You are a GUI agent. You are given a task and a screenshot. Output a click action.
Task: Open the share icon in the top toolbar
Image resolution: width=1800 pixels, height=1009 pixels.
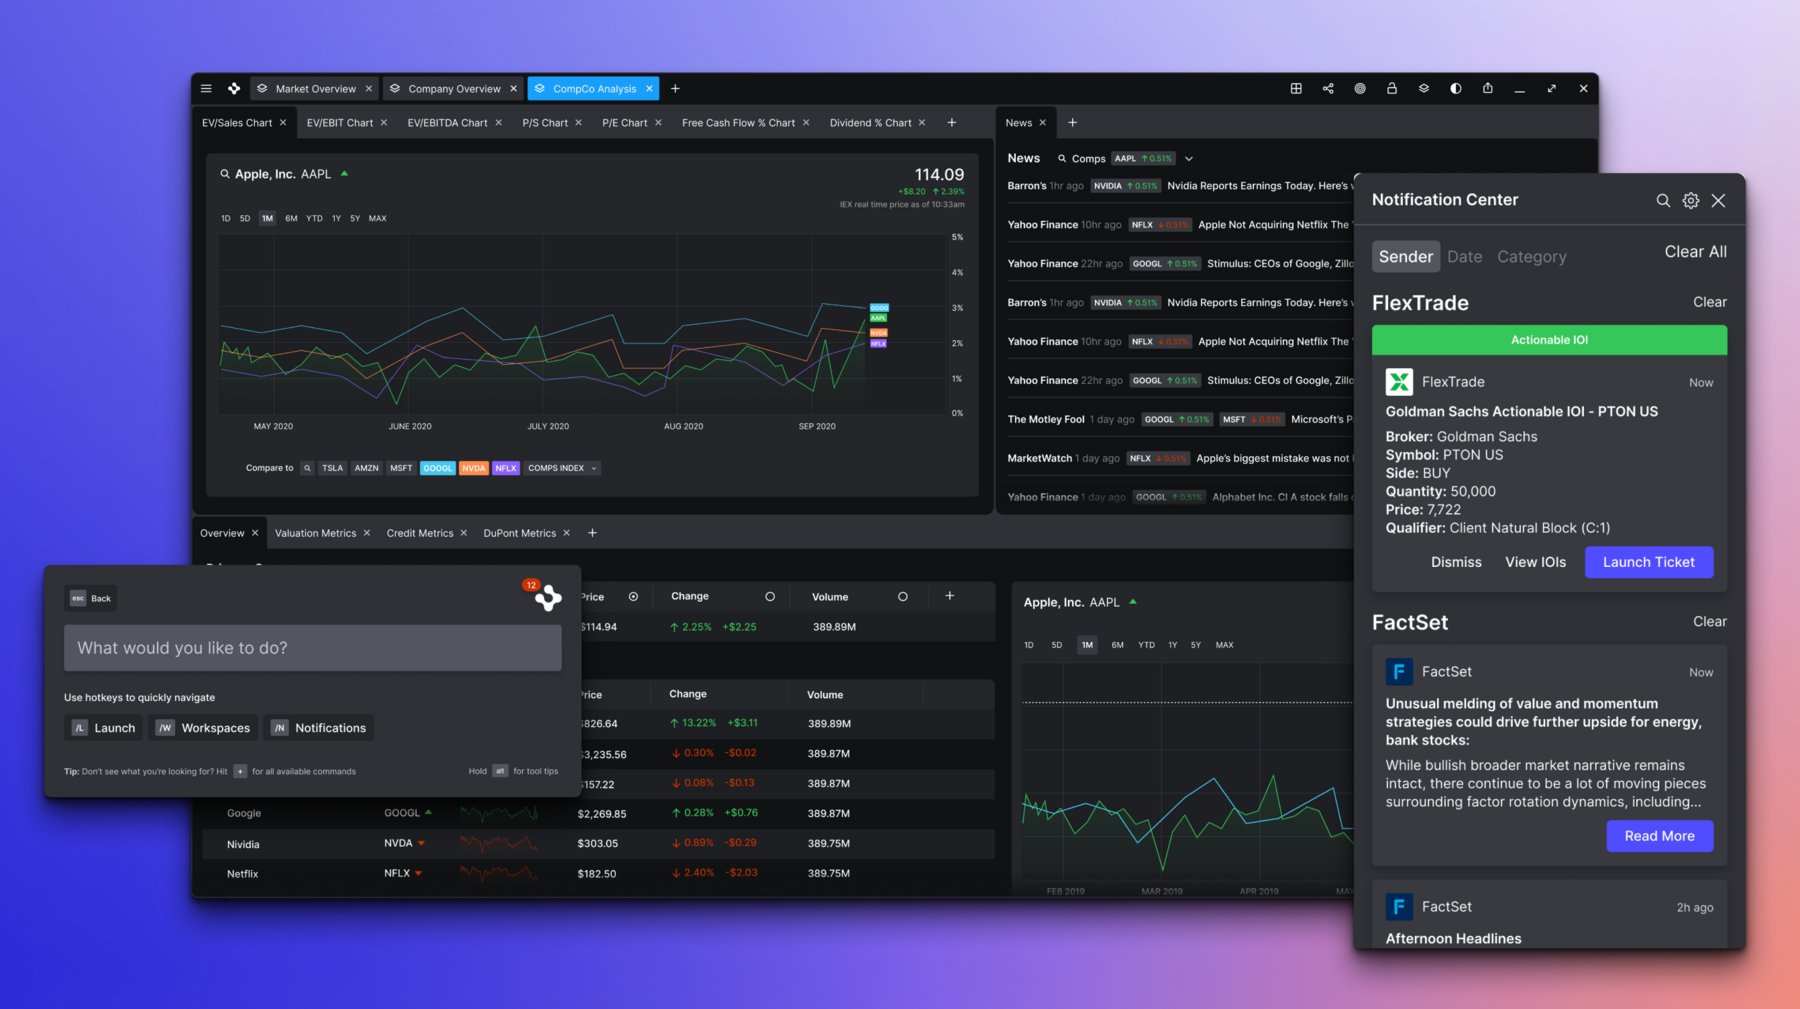point(1328,88)
